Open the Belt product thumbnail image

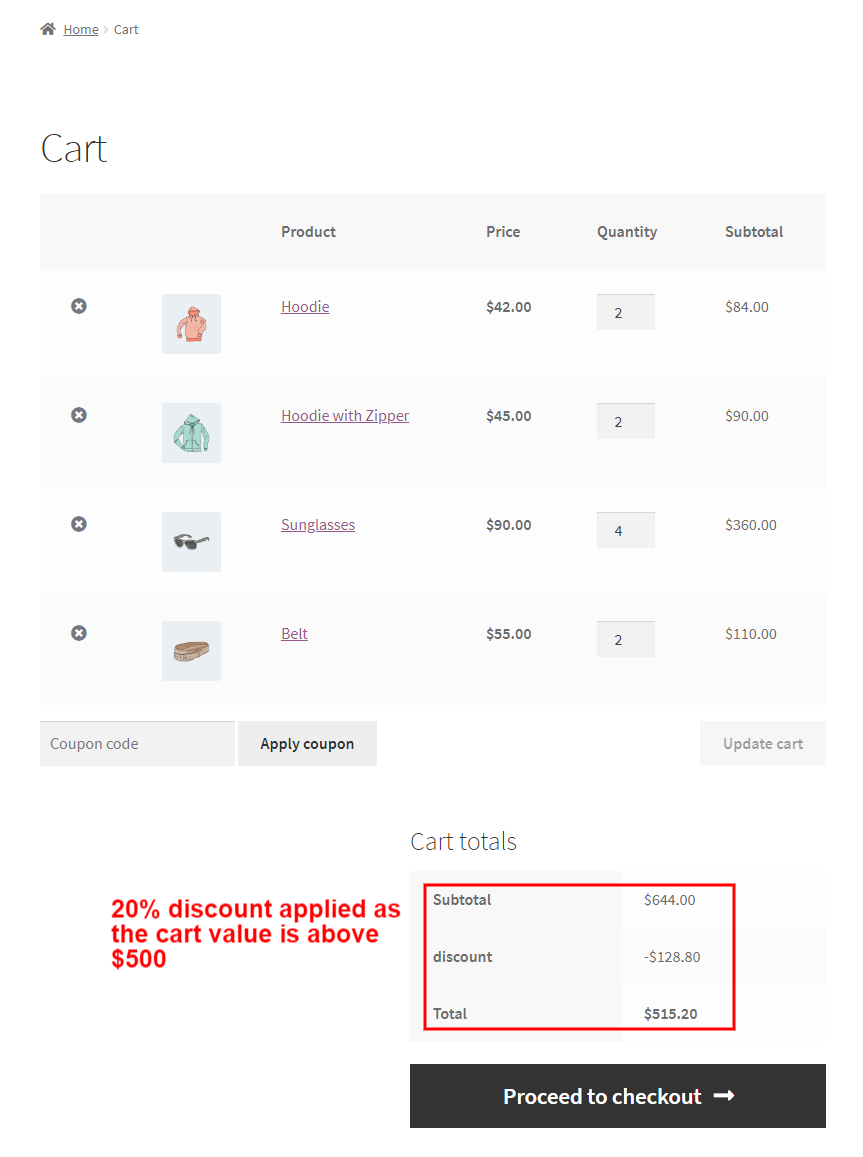pos(191,651)
